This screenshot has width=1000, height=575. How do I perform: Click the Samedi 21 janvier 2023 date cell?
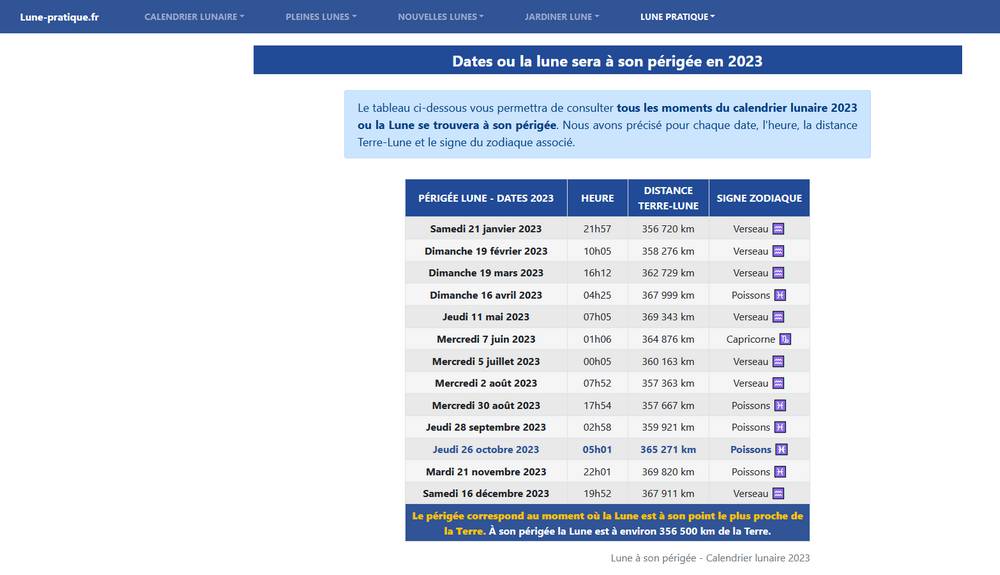click(x=486, y=229)
